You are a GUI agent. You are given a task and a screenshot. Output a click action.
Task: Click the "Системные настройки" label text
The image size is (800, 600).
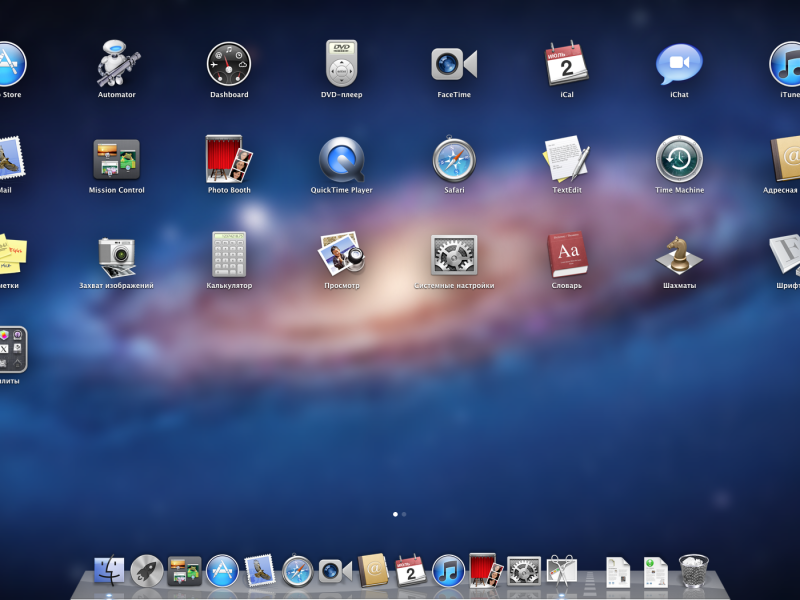(x=454, y=286)
